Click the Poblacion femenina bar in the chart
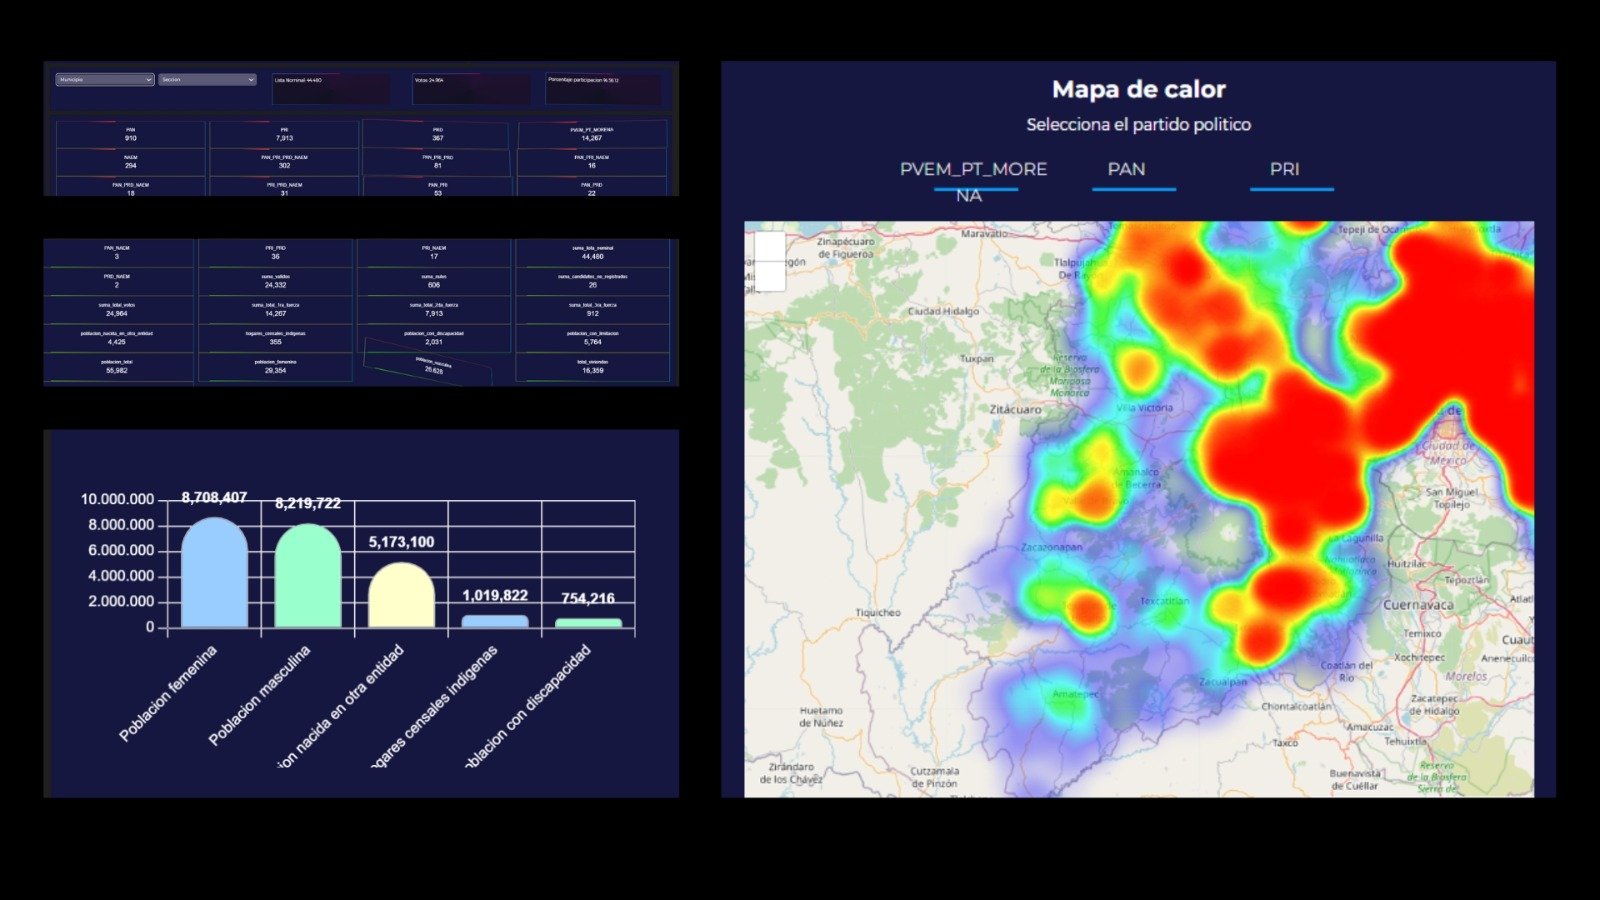Image resolution: width=1600 pixels, height=900 pixels. point(214,575)
